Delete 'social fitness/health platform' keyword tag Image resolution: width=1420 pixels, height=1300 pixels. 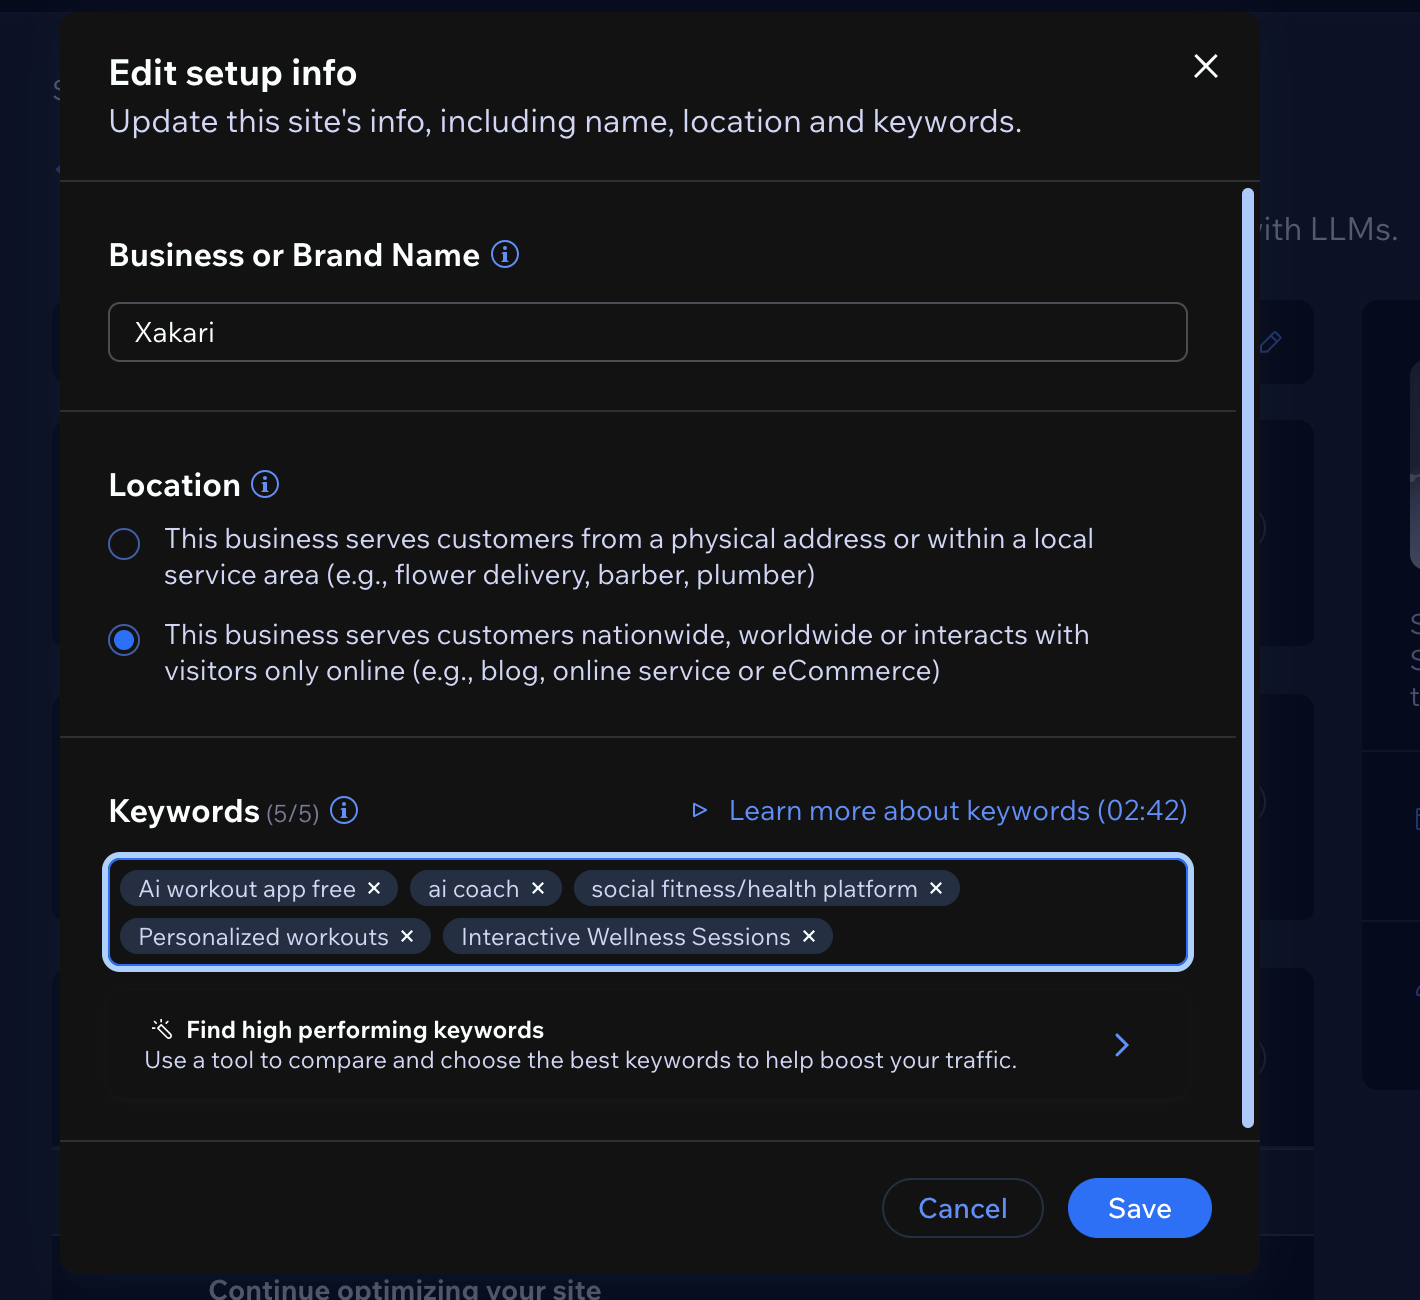pyautogui.click(x=936, y=888)
